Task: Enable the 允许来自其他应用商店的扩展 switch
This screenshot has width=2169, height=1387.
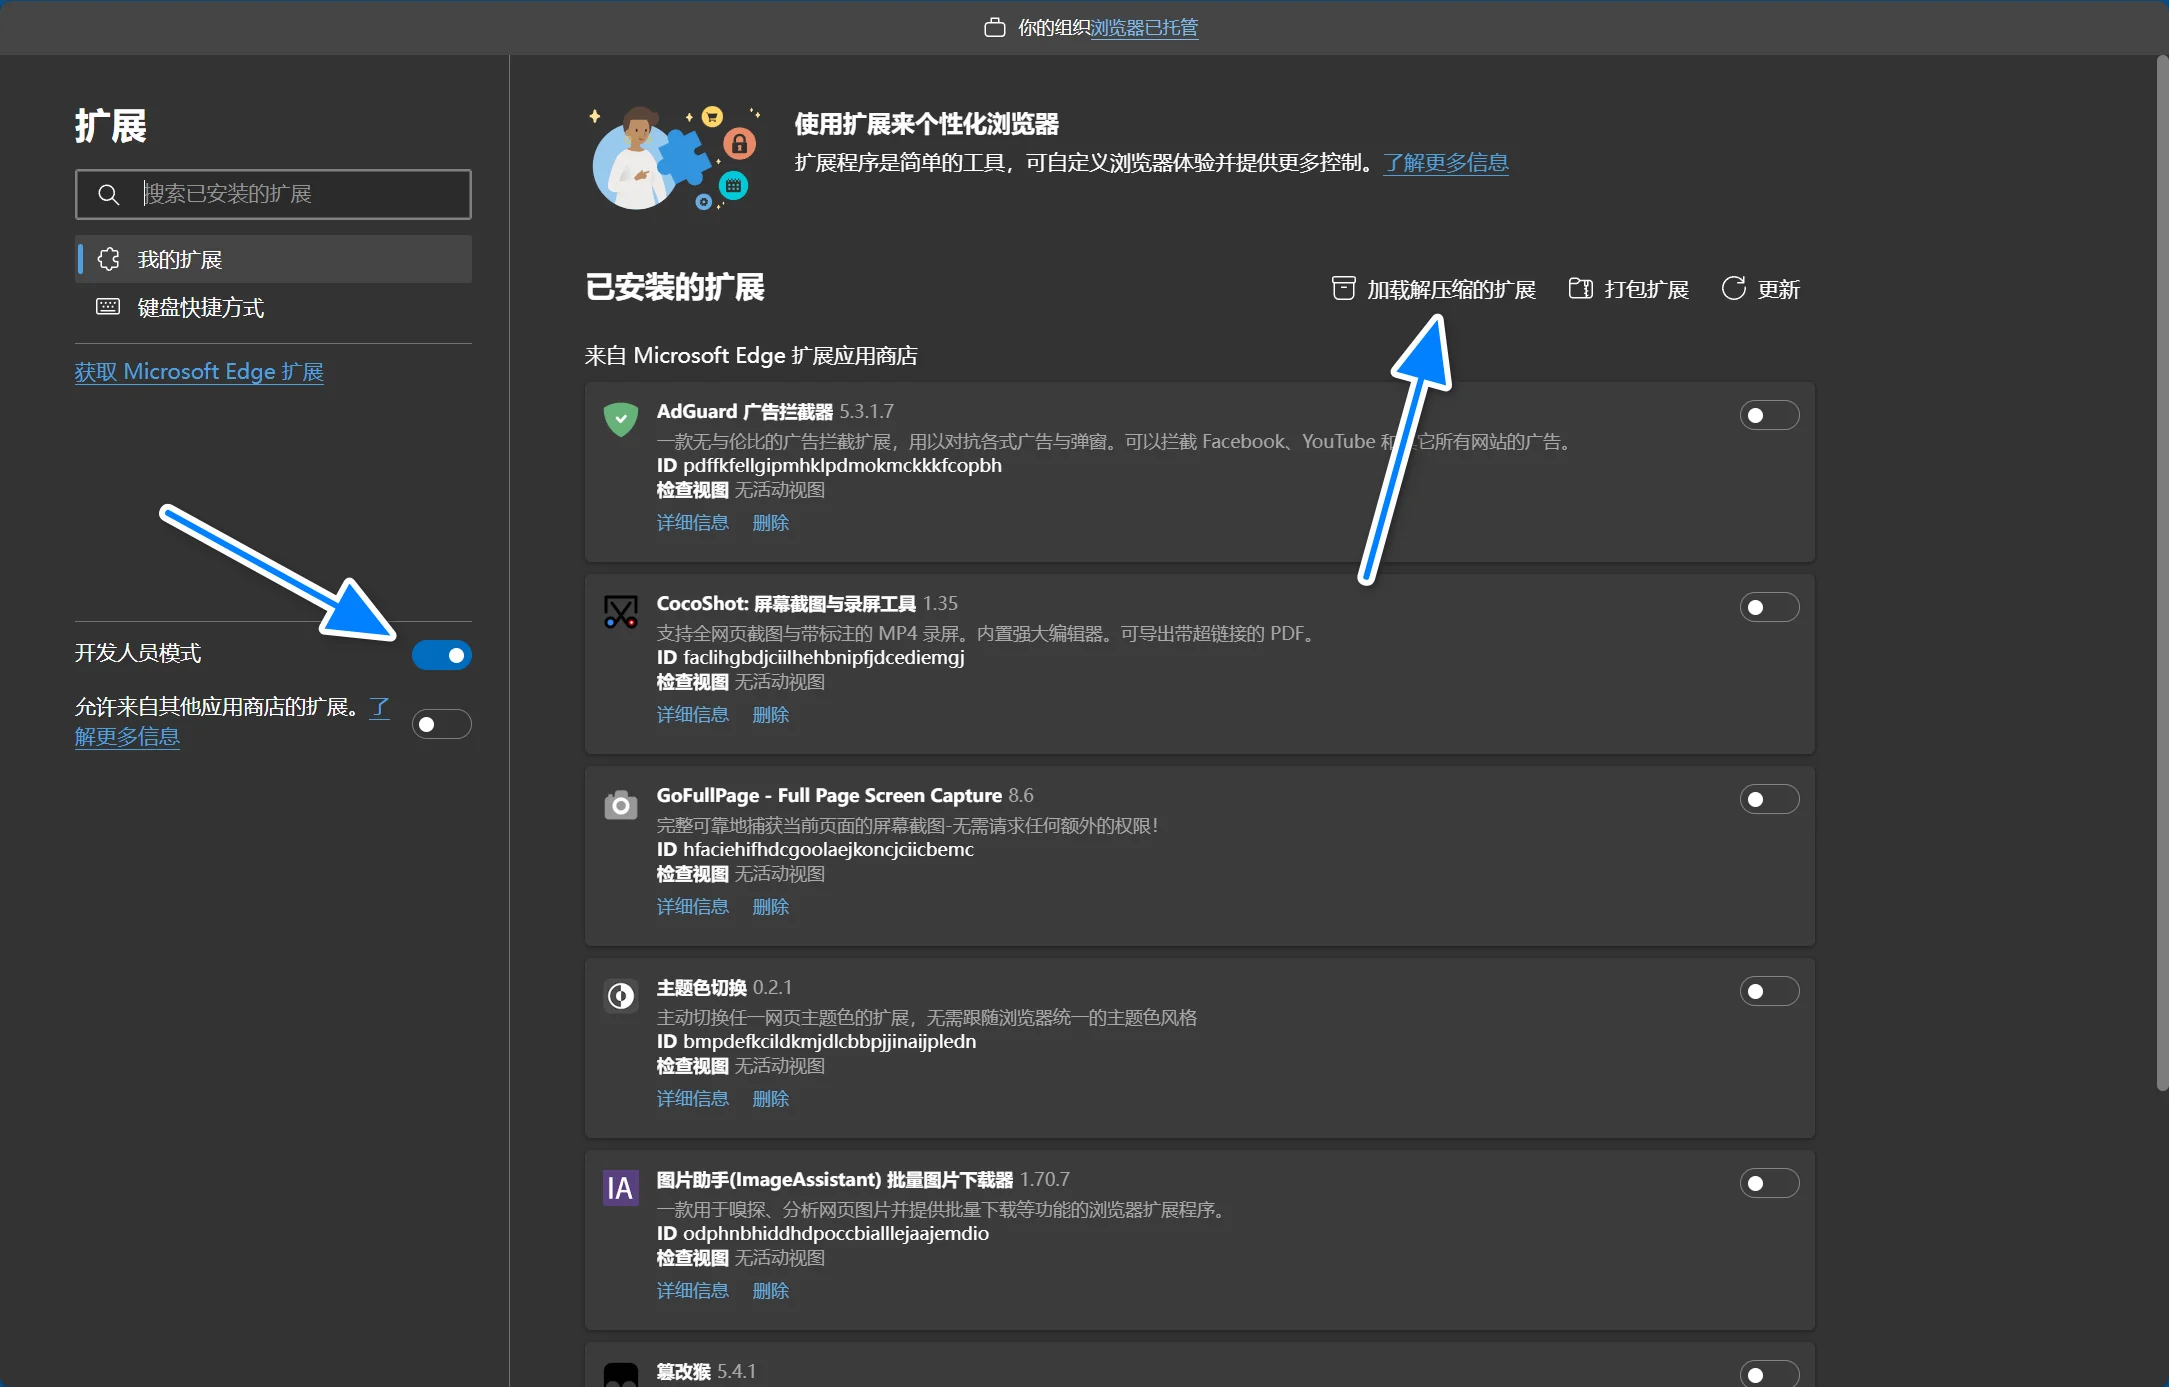Action: [441, 724]
